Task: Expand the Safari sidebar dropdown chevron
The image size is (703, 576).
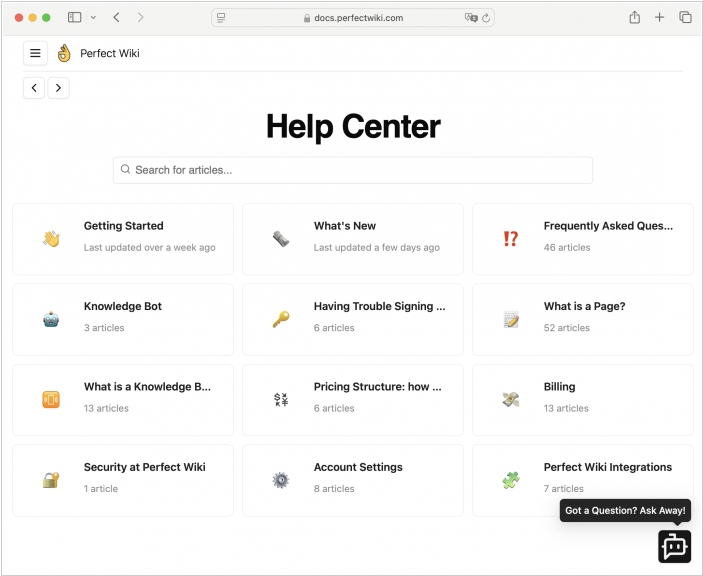Action: point(93,17)
